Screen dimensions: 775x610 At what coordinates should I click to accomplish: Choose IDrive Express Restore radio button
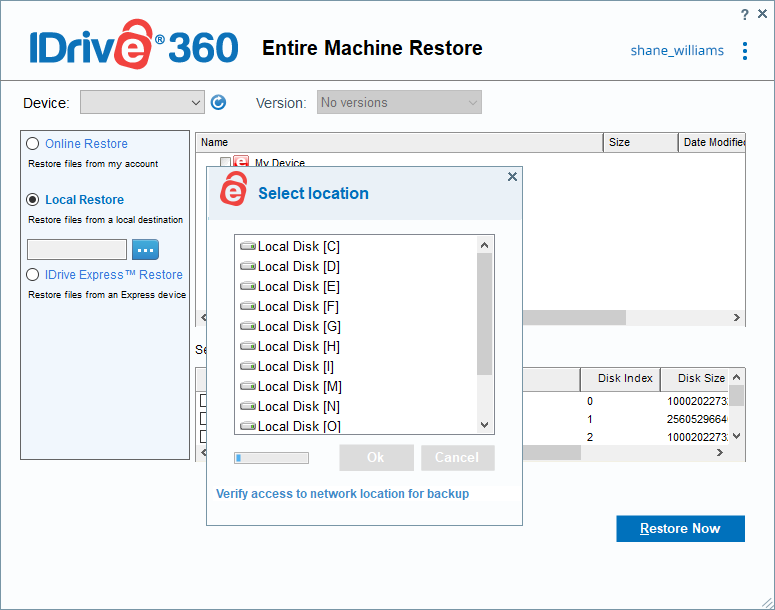(33, 274)
